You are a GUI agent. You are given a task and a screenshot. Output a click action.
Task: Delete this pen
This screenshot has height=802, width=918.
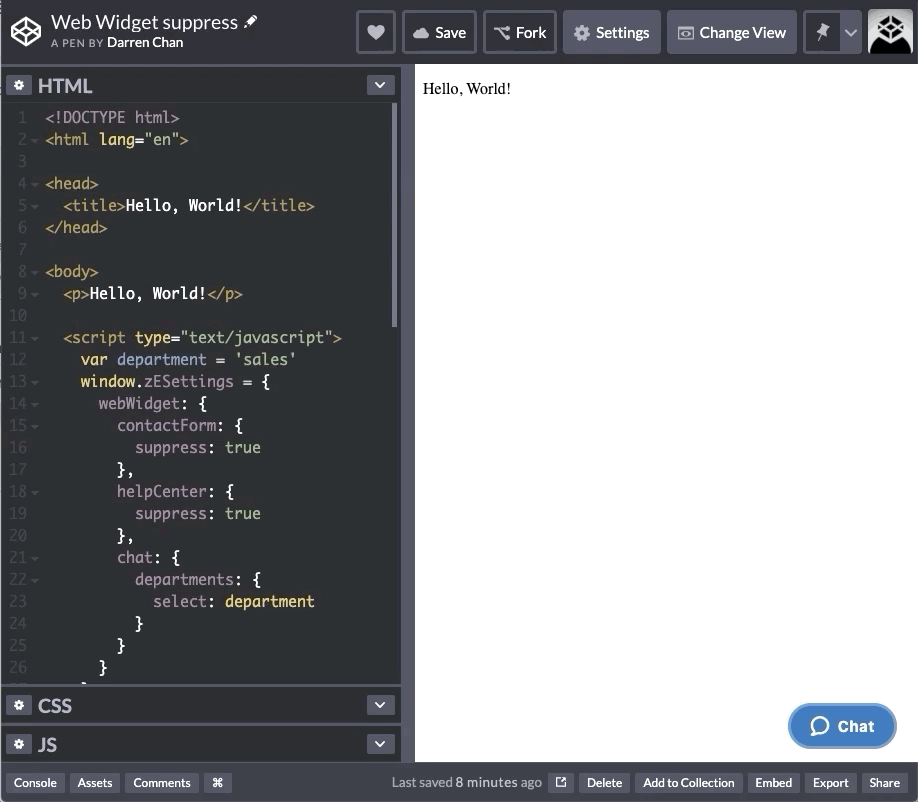[x=604, y=783]
